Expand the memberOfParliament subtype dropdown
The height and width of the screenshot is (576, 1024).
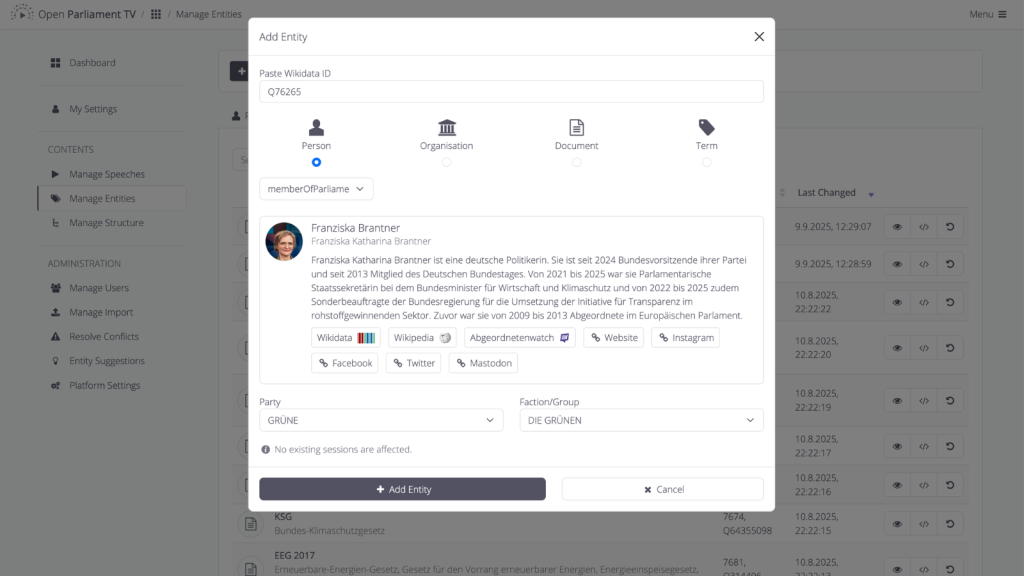coord(316,189)
